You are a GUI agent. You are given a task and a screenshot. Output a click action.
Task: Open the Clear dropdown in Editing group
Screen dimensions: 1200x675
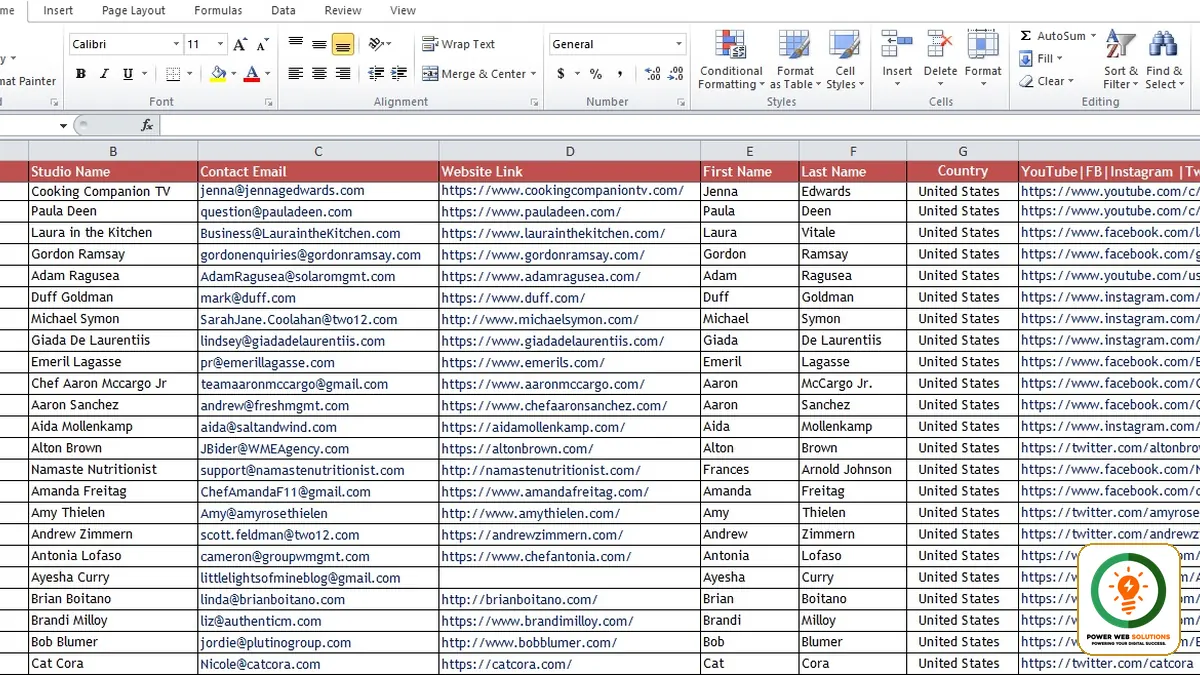(1047, 81)
